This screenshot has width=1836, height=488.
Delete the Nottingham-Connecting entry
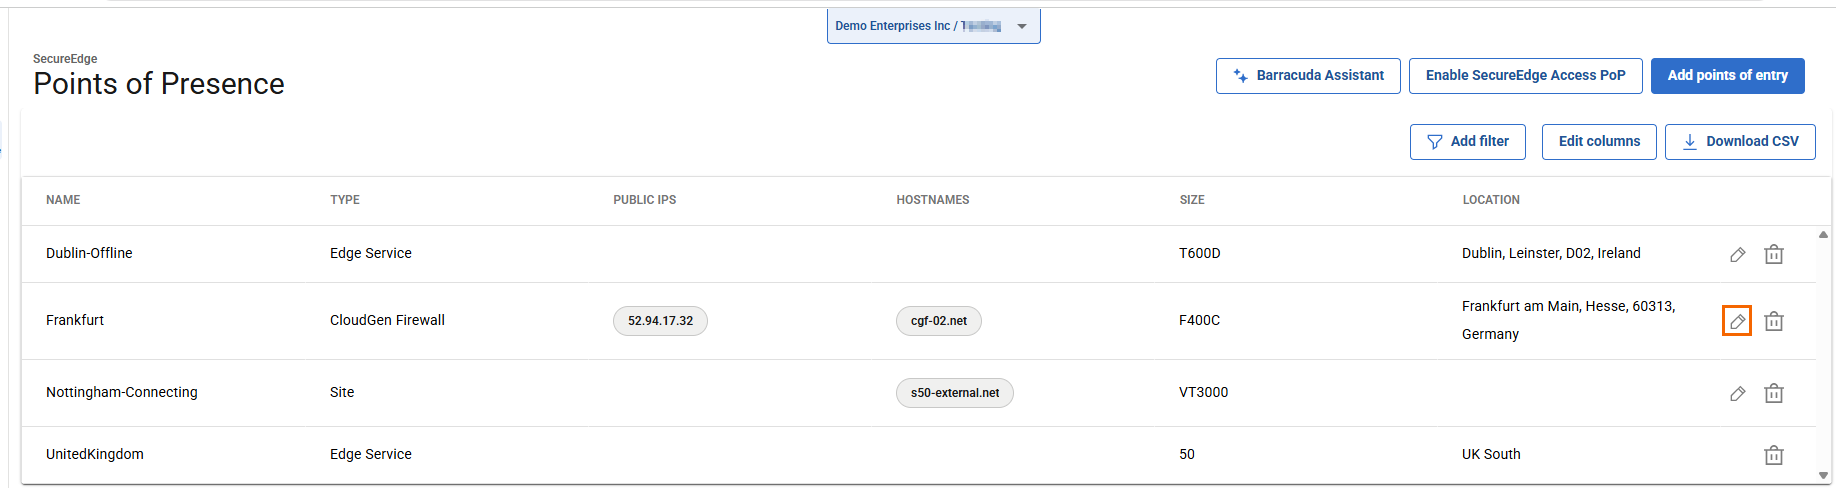click(1774, 393)
